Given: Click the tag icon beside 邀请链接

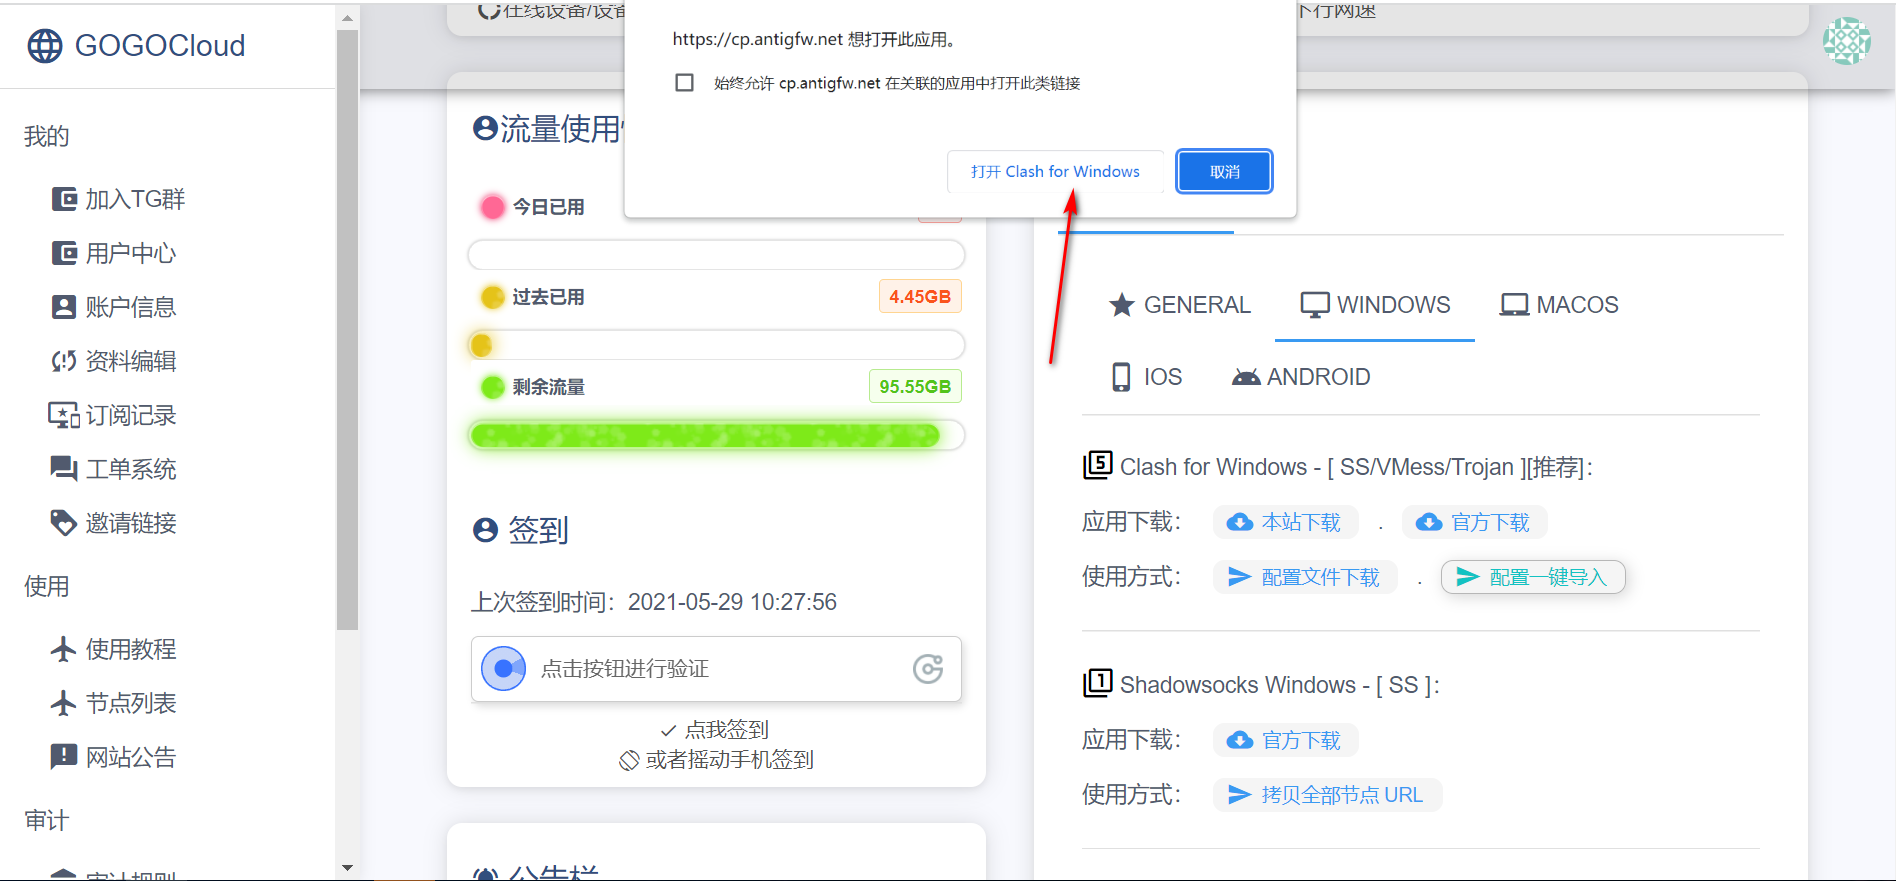Looking at the screenshot, I should (x=63, y=523).
